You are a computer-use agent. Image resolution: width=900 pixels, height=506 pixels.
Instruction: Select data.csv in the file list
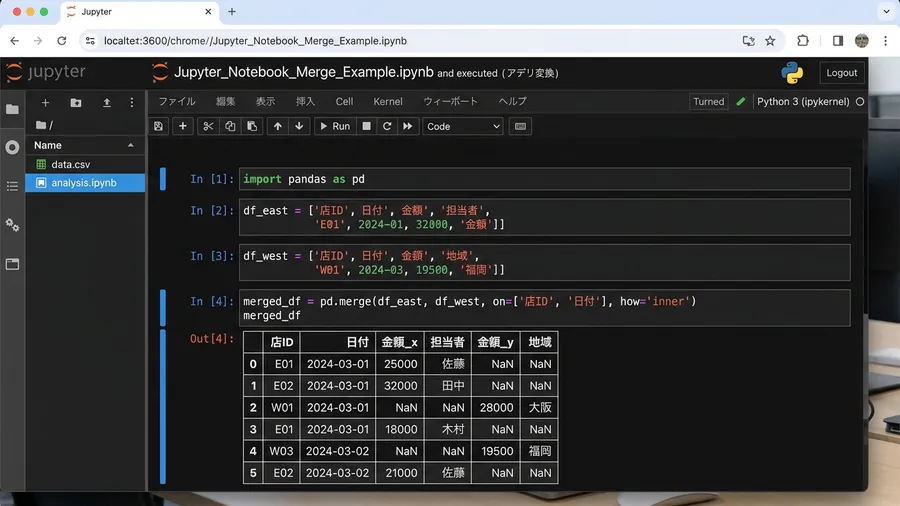click(x=85, y=164)
